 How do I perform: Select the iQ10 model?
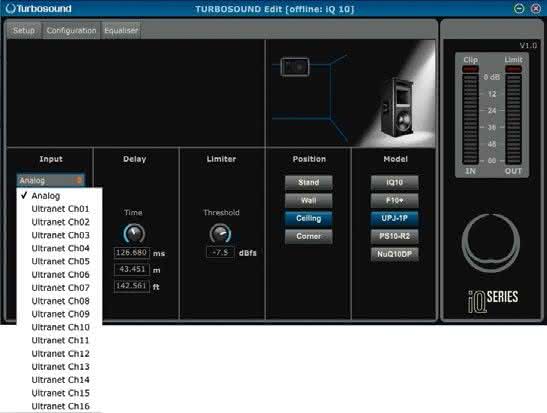(395, 182)
